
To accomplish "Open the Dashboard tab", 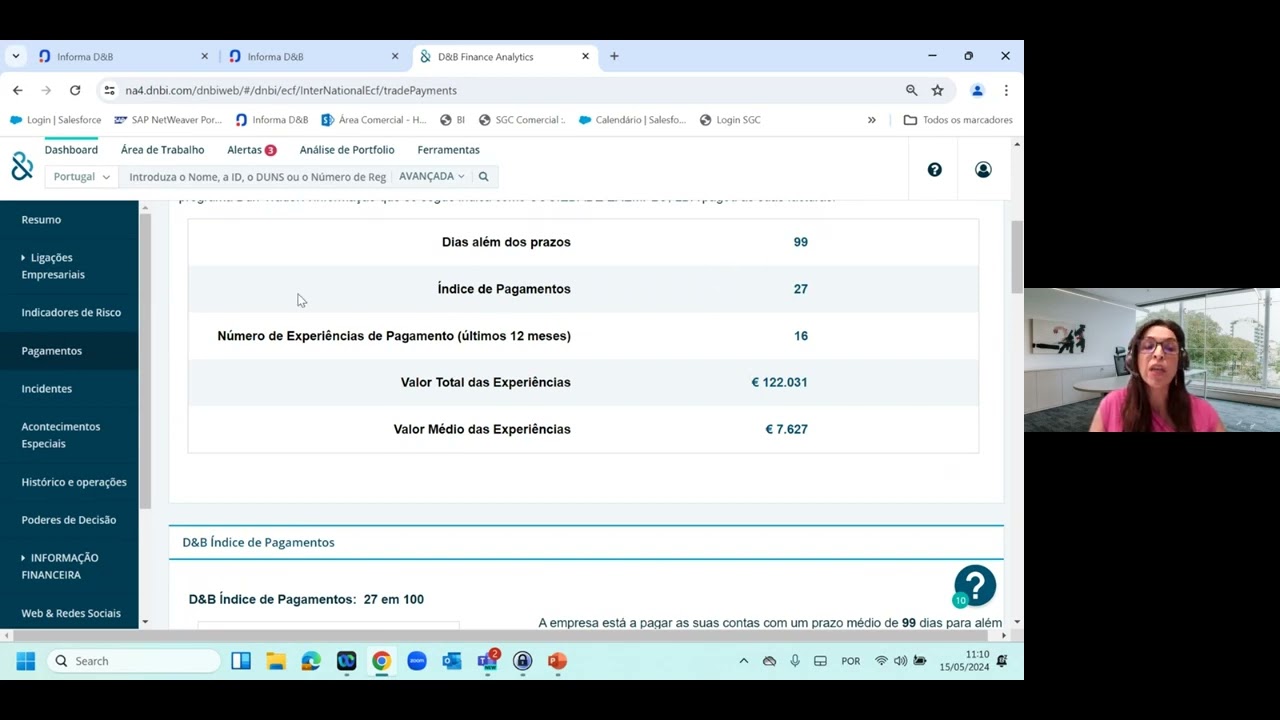I will click(71, 150).
